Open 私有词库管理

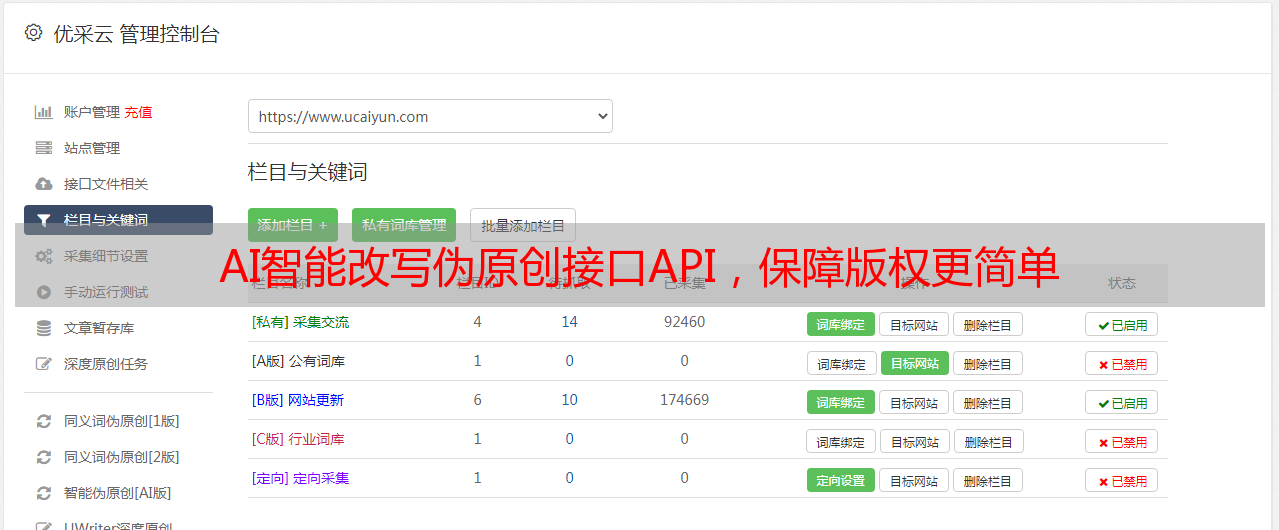point(404,226)
